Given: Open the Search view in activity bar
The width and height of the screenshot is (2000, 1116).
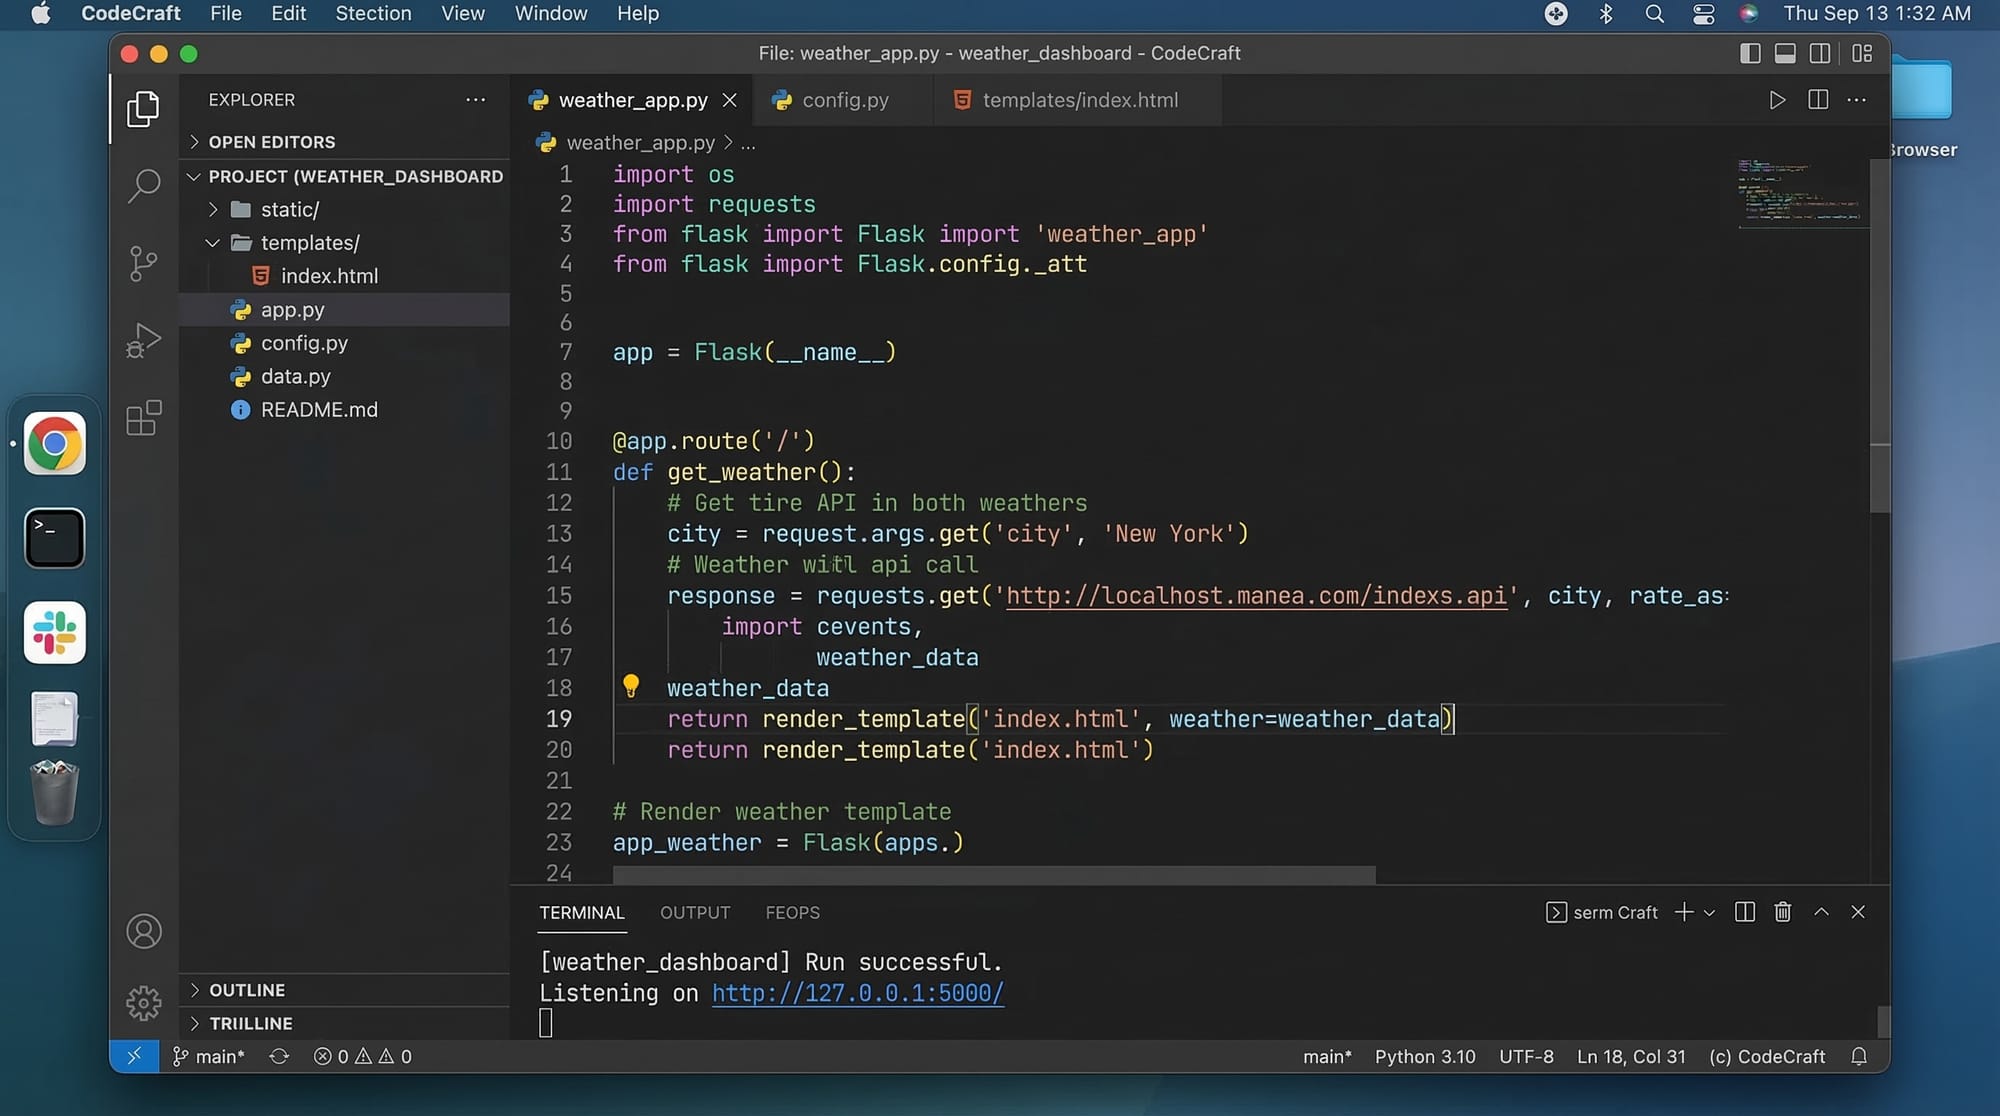Looking at the screenshot, I should 144,185.
